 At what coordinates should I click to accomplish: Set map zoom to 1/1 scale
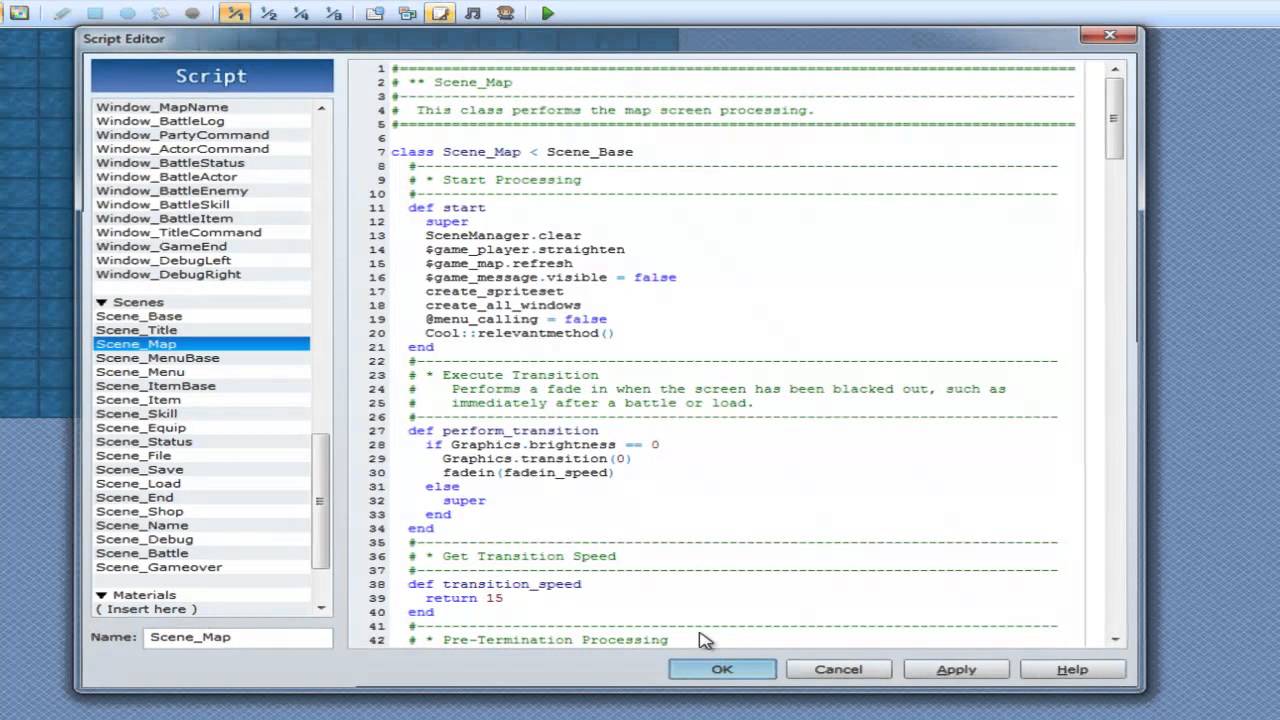pos(235,13)
